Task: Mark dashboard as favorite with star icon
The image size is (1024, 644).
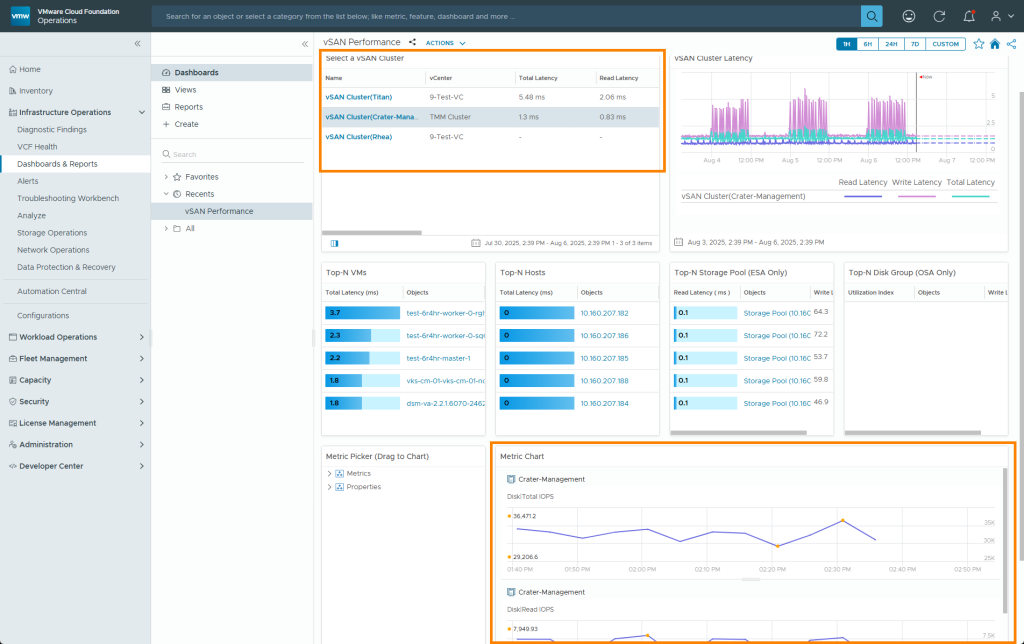Action: [x=979, y=44]
